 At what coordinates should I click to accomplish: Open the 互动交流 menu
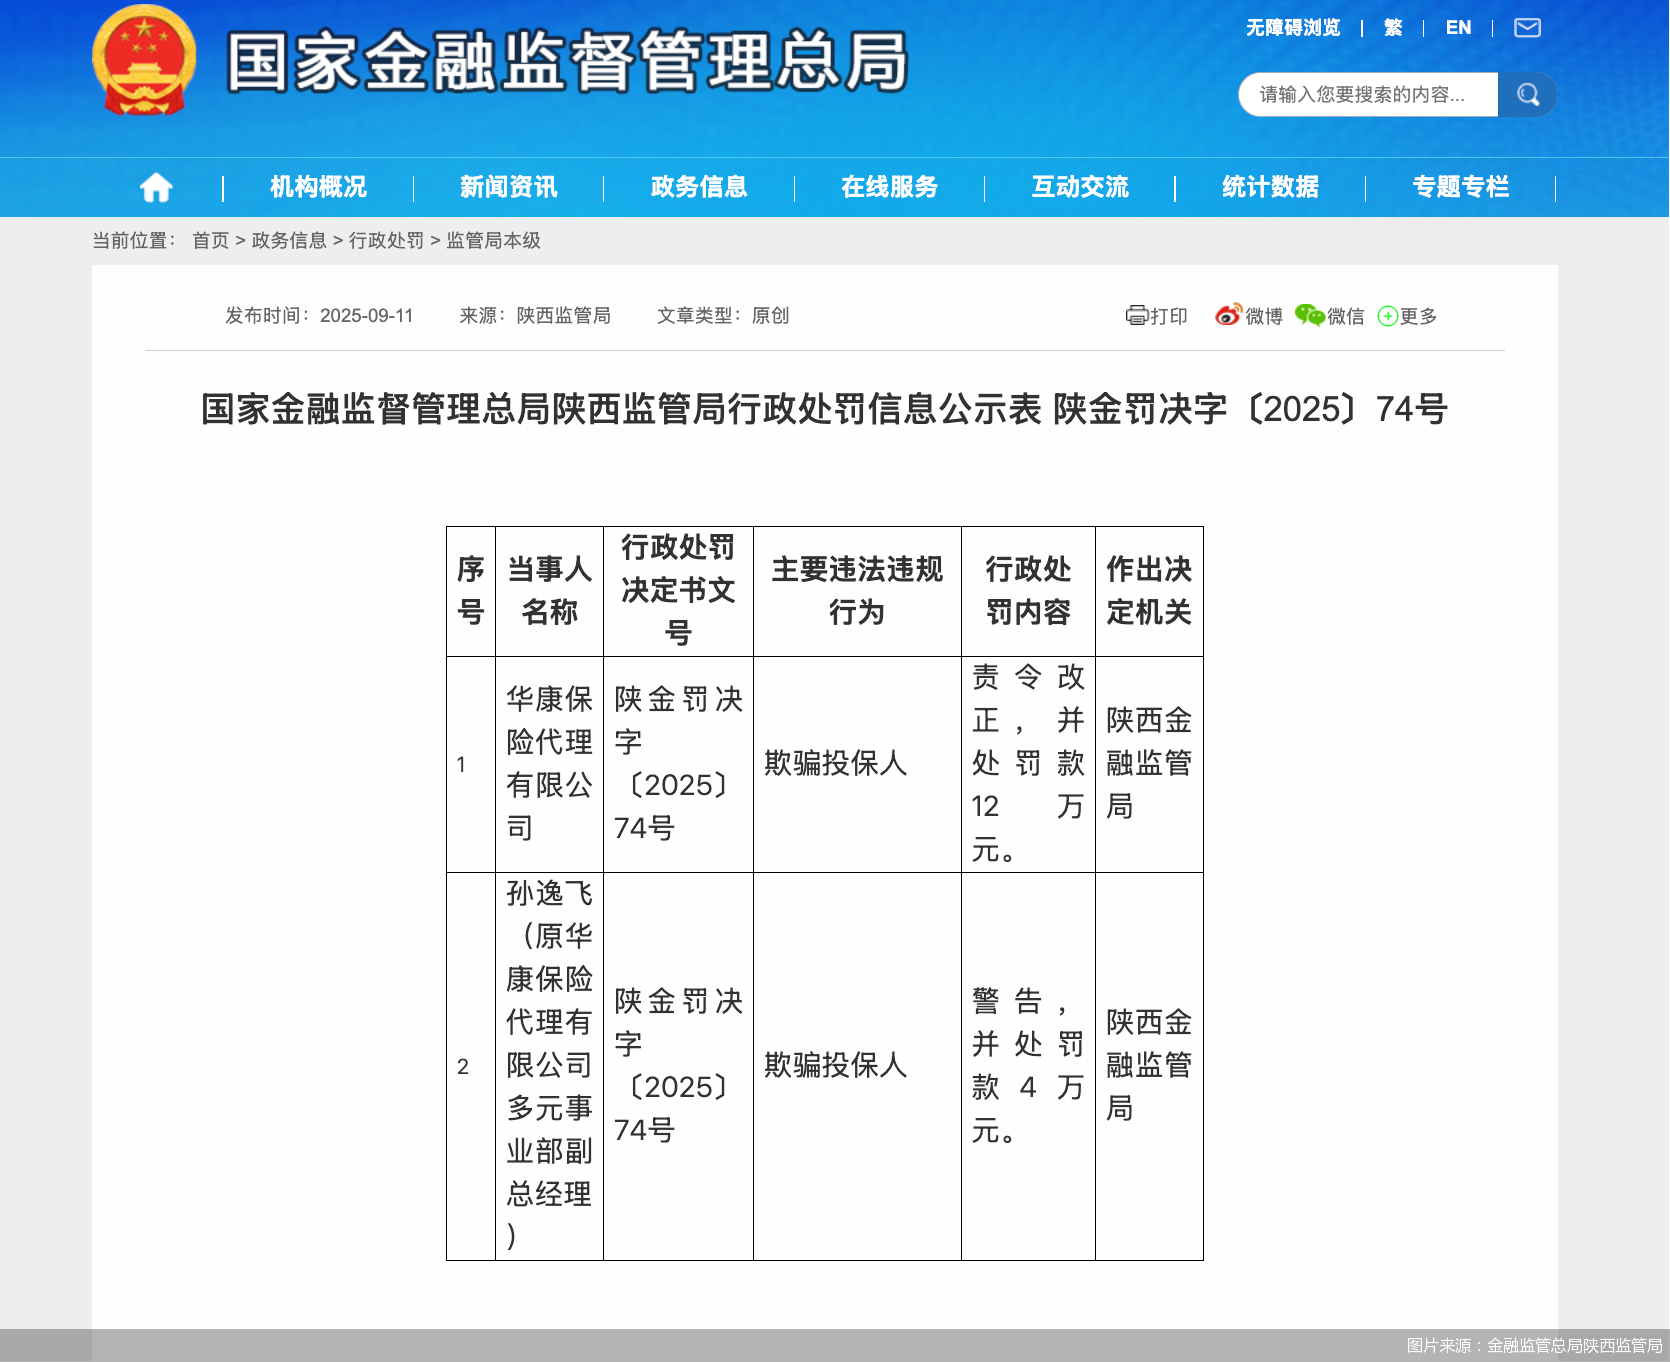click(x=1080, y=187)
